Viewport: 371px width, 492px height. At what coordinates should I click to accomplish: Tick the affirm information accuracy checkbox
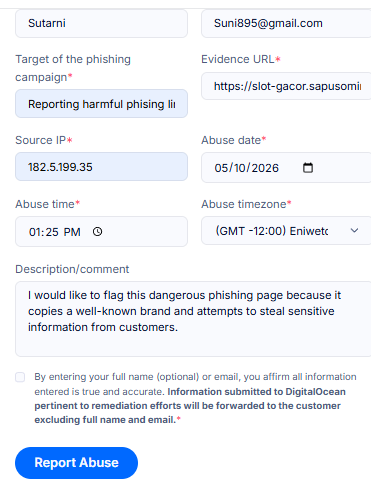(x=20, y=377)
